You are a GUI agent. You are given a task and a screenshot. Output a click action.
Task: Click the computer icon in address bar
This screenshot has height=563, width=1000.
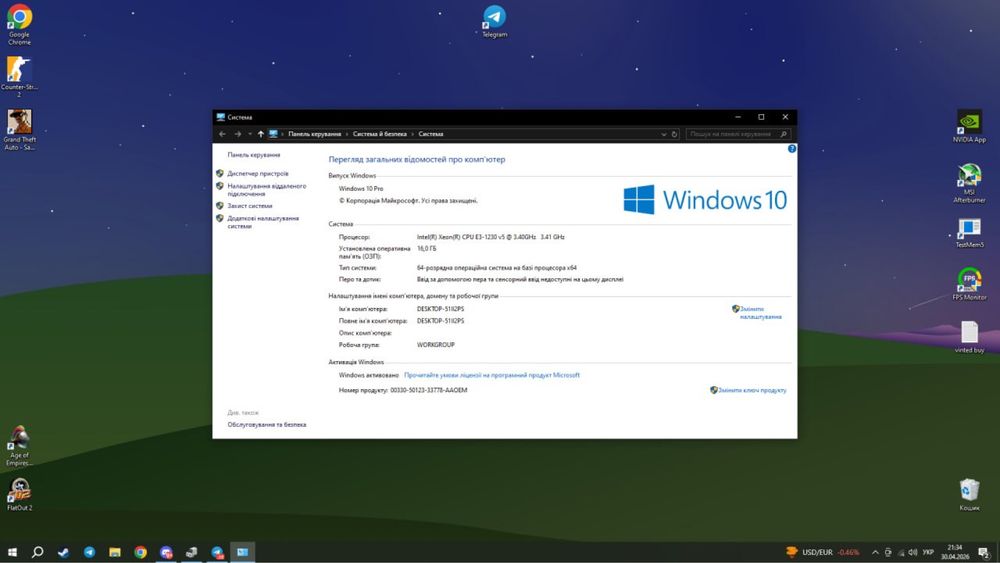(x=273, y=134)
